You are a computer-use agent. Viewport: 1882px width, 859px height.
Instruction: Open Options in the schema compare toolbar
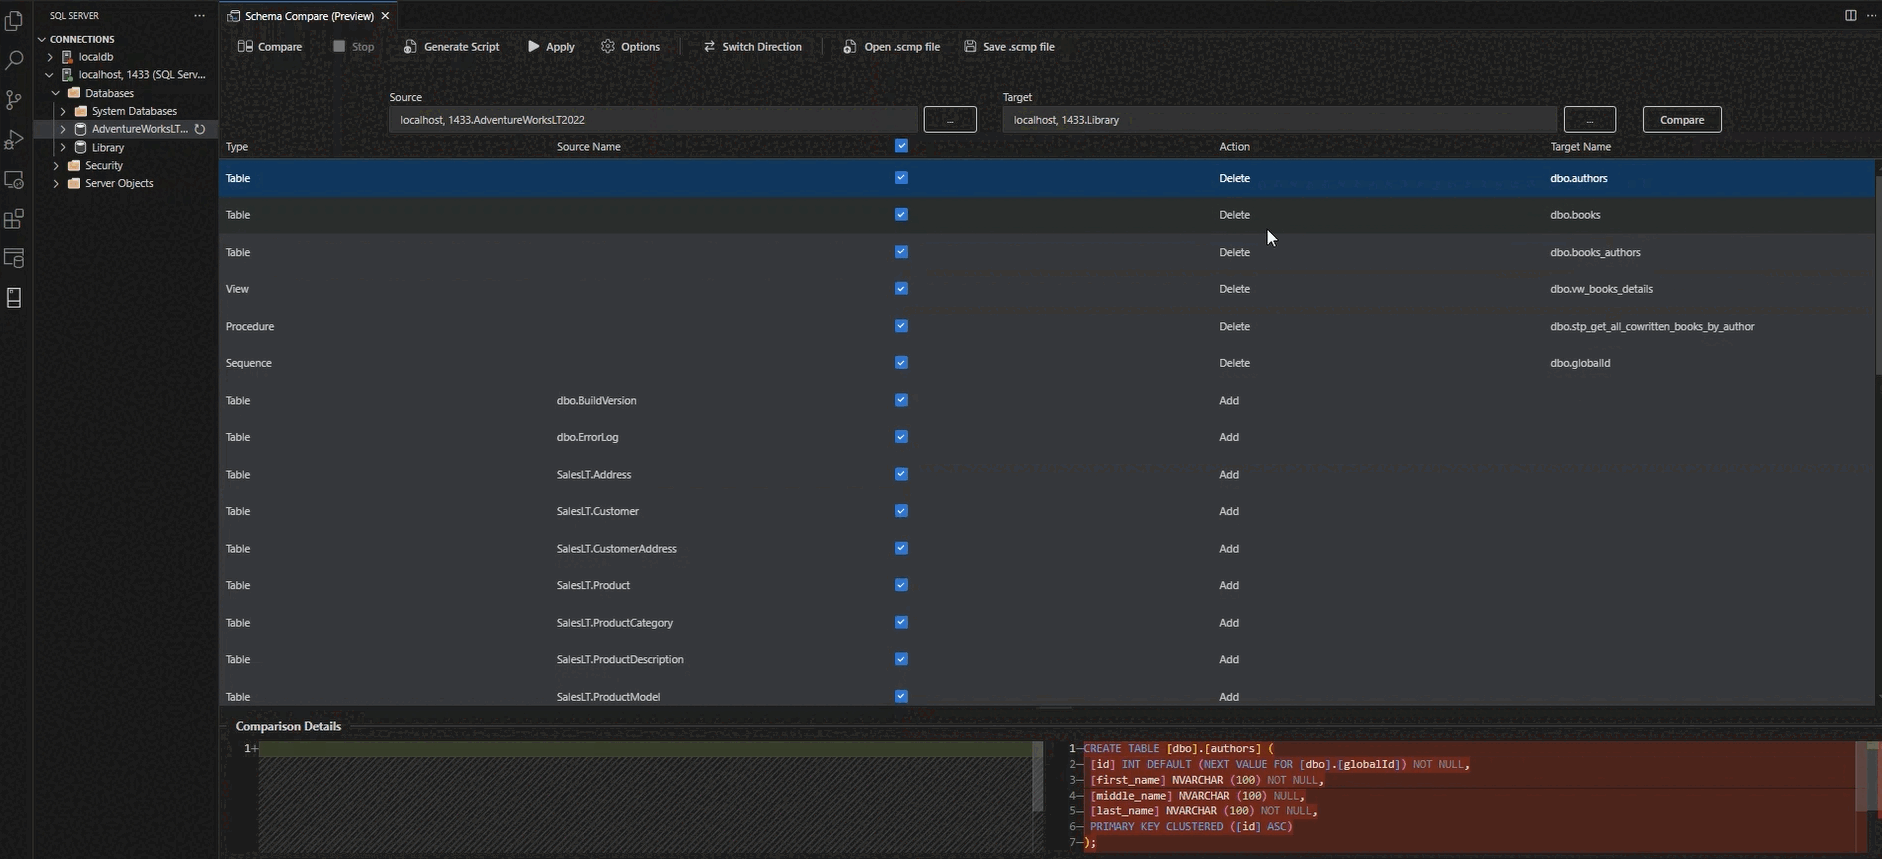coord(630,47)
